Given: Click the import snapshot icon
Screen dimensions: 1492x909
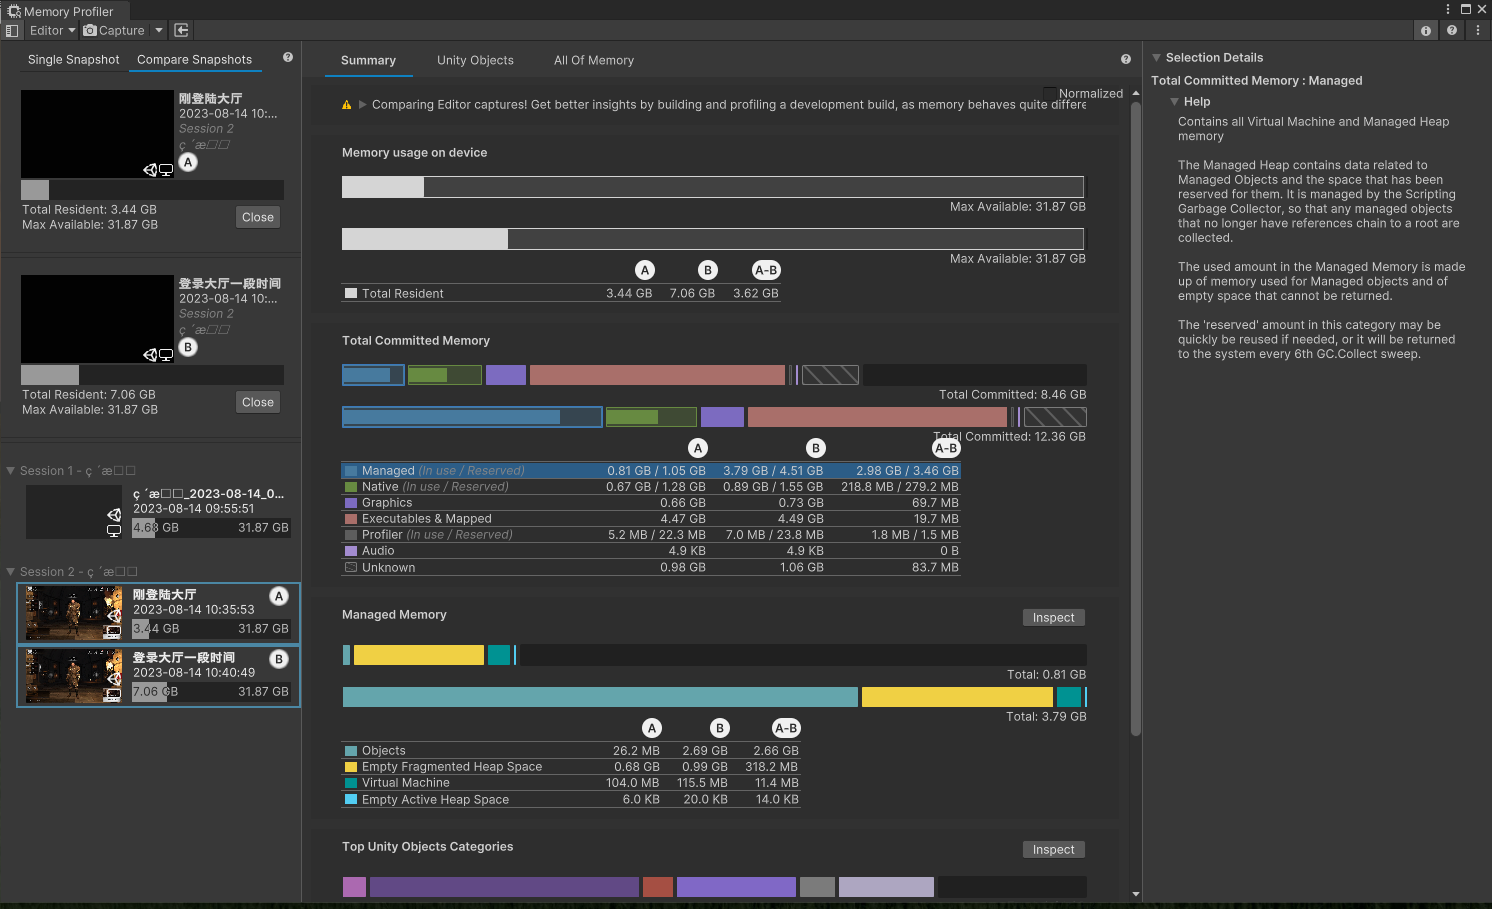Looking at the screenshot, I should point(182,31).
